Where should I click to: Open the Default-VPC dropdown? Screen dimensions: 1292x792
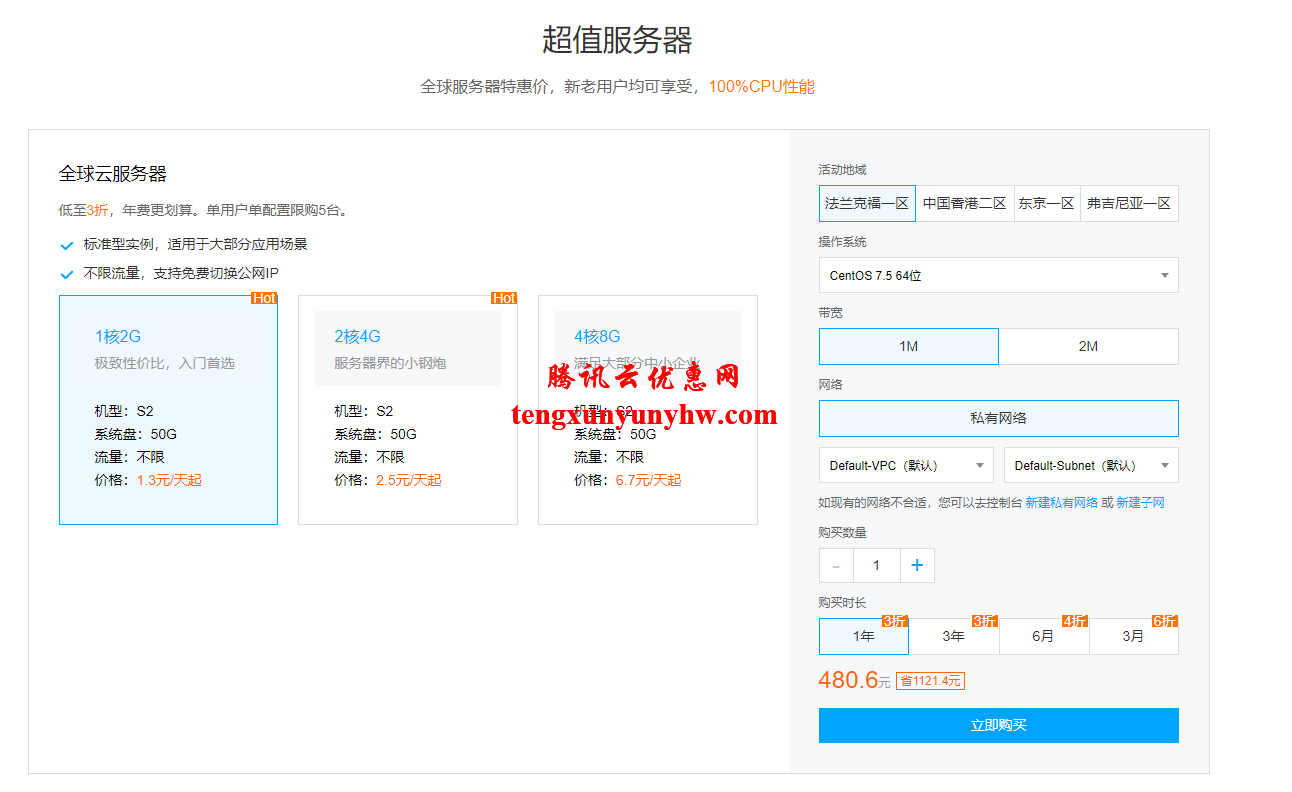click(x=906, y=465)
